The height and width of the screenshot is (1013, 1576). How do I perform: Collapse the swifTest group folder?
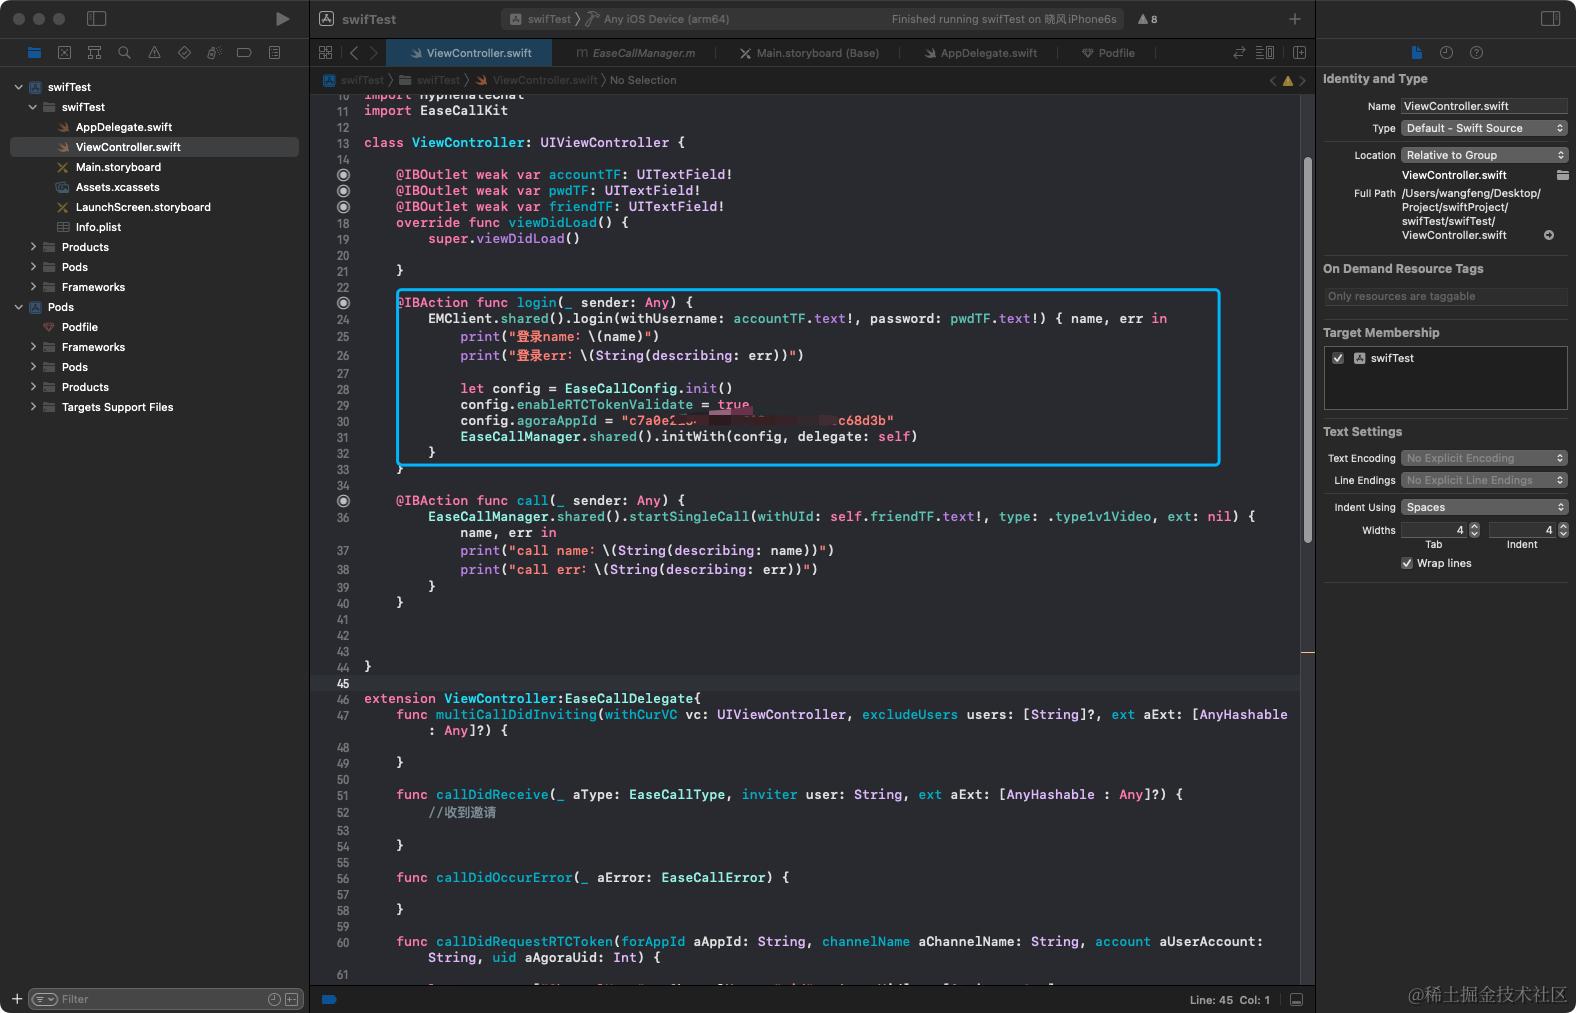33,107
